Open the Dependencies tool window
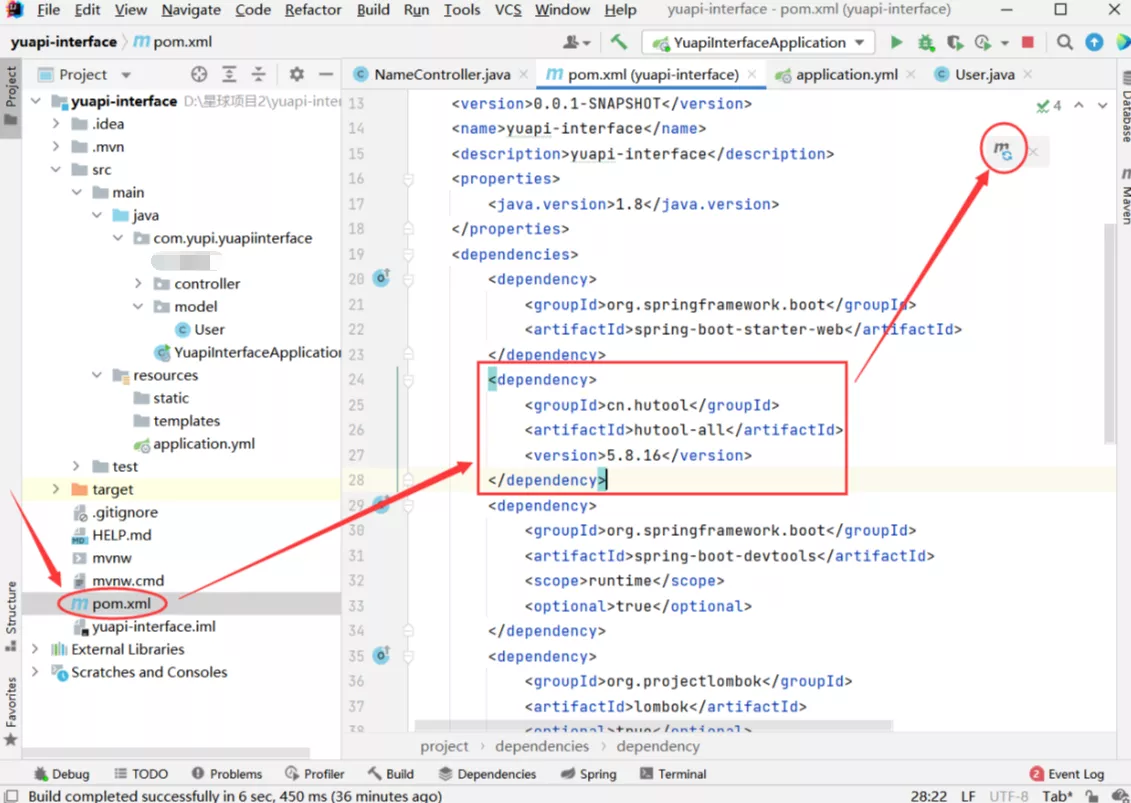Viewport: 1131px width, 803px height. (488, 774)
